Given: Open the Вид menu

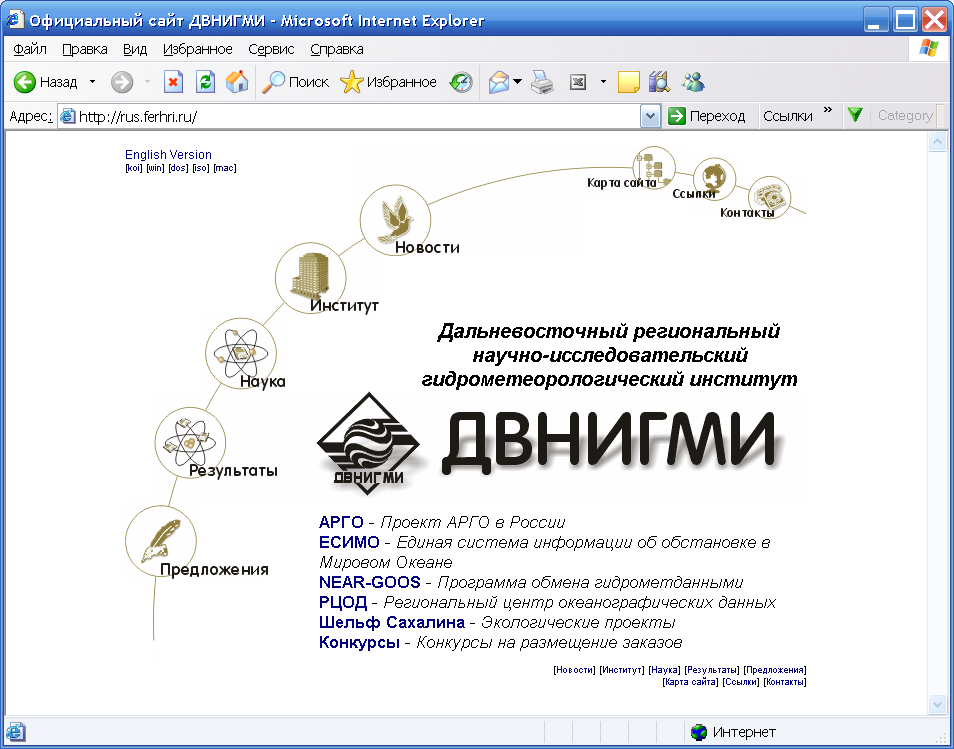Looking at the screenshot, I should coord(135,49).
